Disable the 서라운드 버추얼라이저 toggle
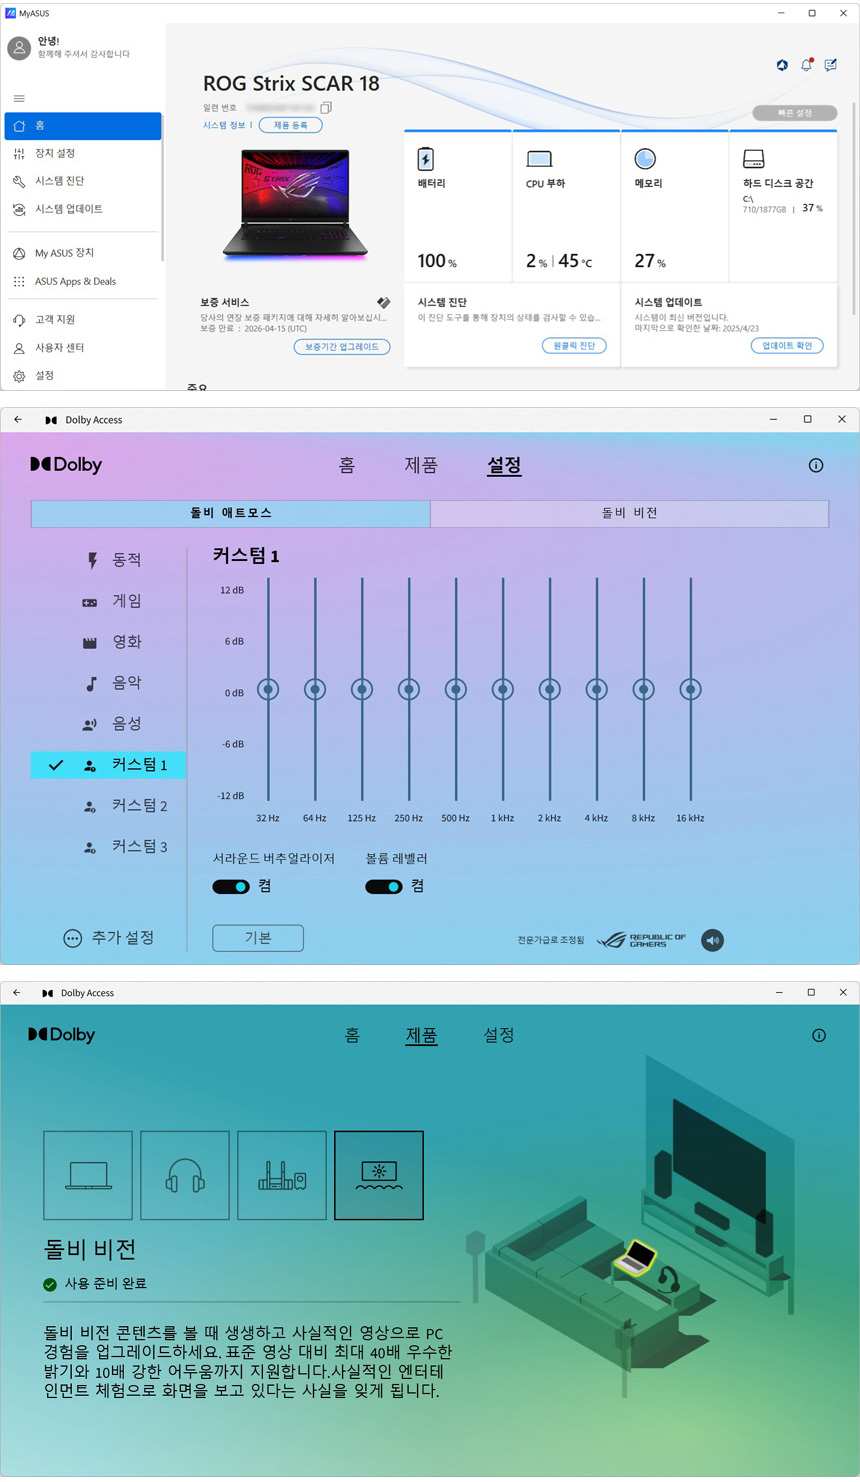This screenshot has height=1482, width=860. point(231,886)
